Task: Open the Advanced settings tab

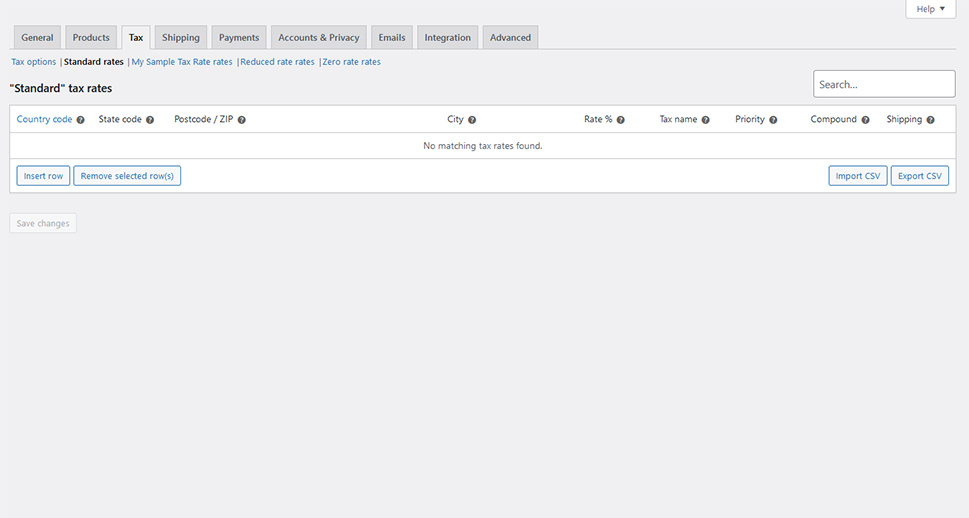Action: (x=510, y=38)
